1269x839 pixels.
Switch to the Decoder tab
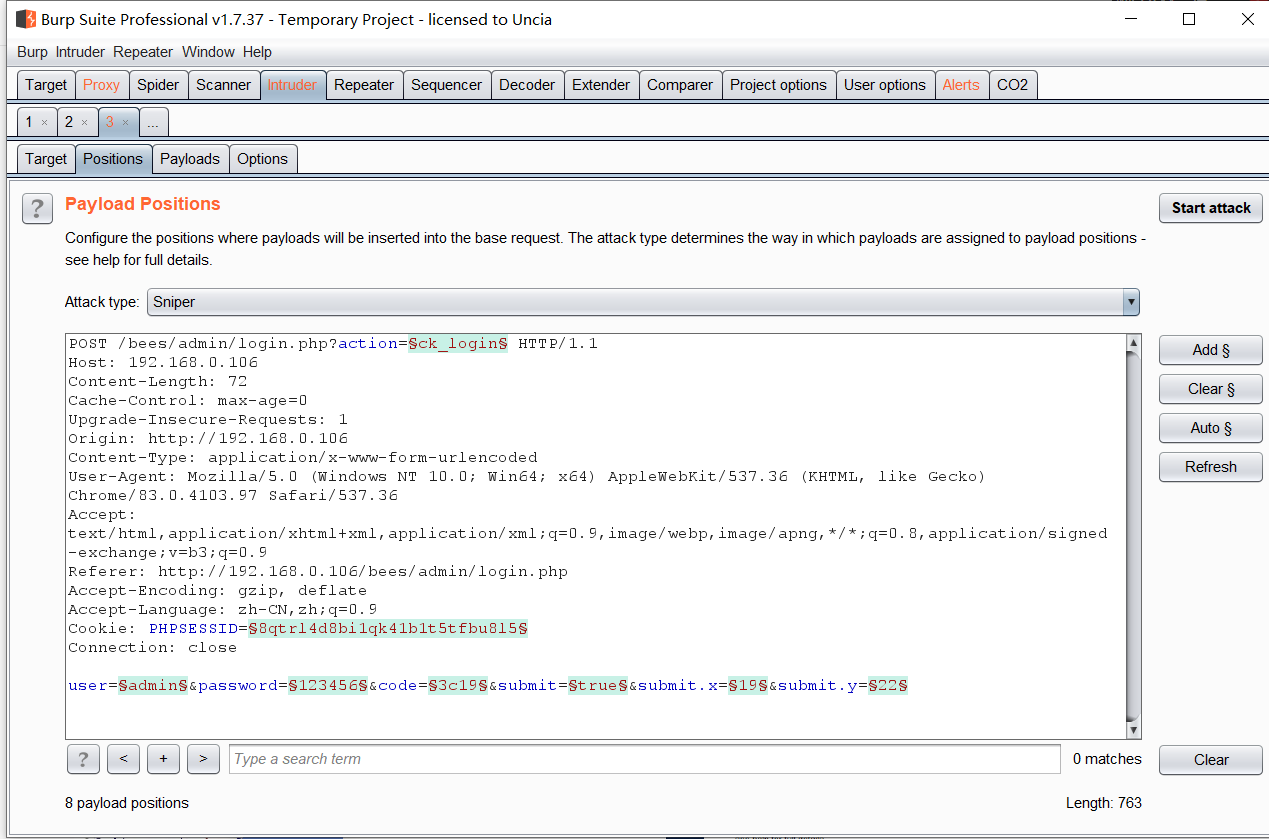[x=527, y=85]
